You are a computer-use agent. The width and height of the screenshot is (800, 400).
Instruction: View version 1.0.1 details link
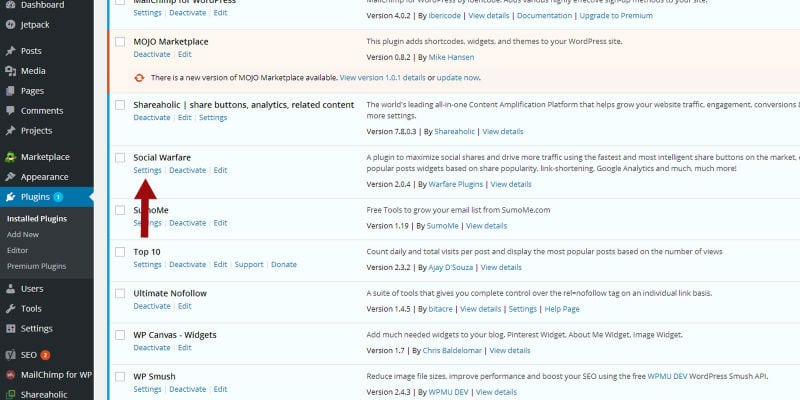tap(383, 78)
